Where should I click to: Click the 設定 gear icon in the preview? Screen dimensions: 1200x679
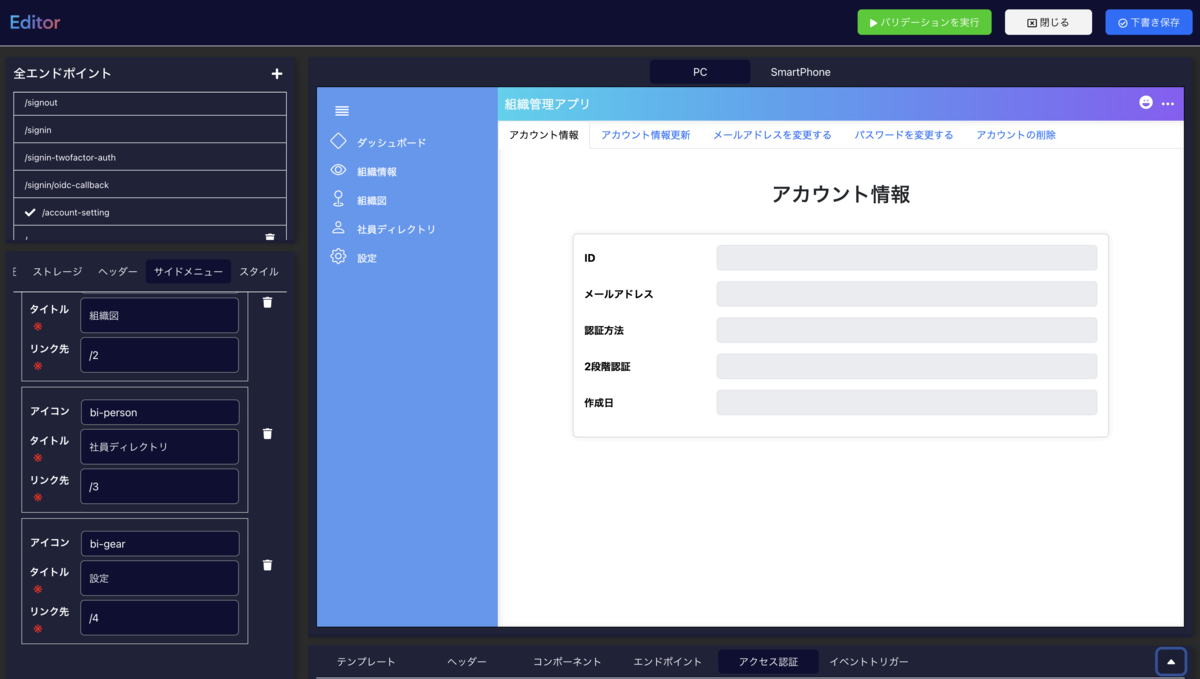[338, 256]
